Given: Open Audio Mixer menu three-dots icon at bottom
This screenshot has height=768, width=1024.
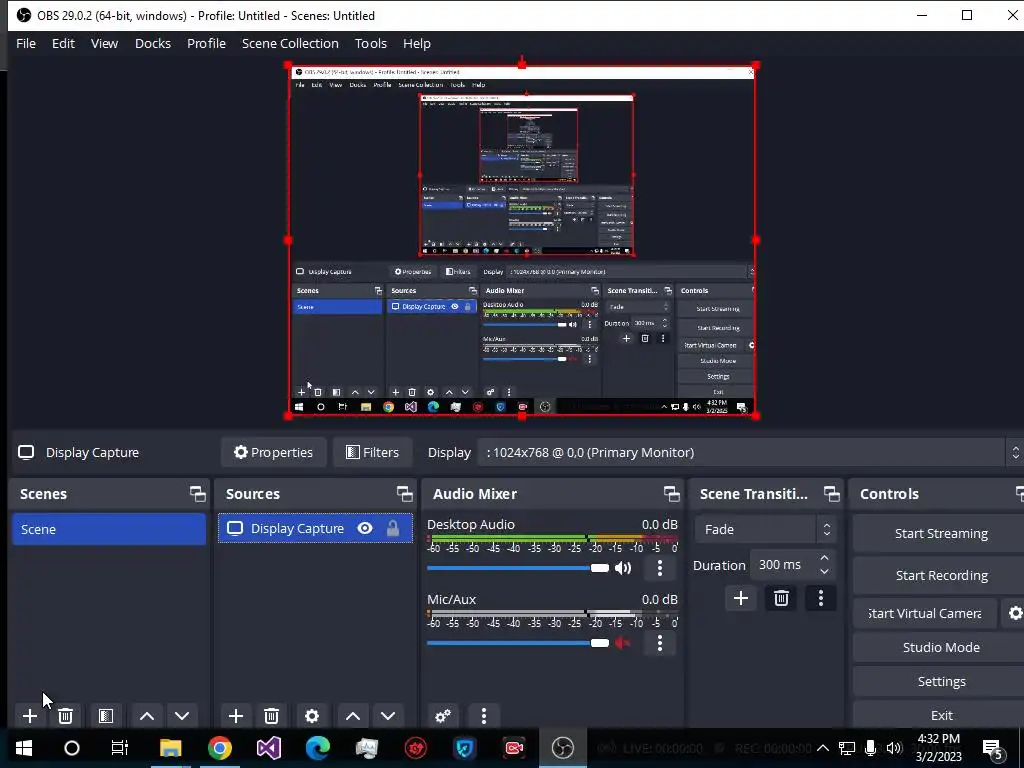Looking at the screenshot, I should click(x=484, y=716).
